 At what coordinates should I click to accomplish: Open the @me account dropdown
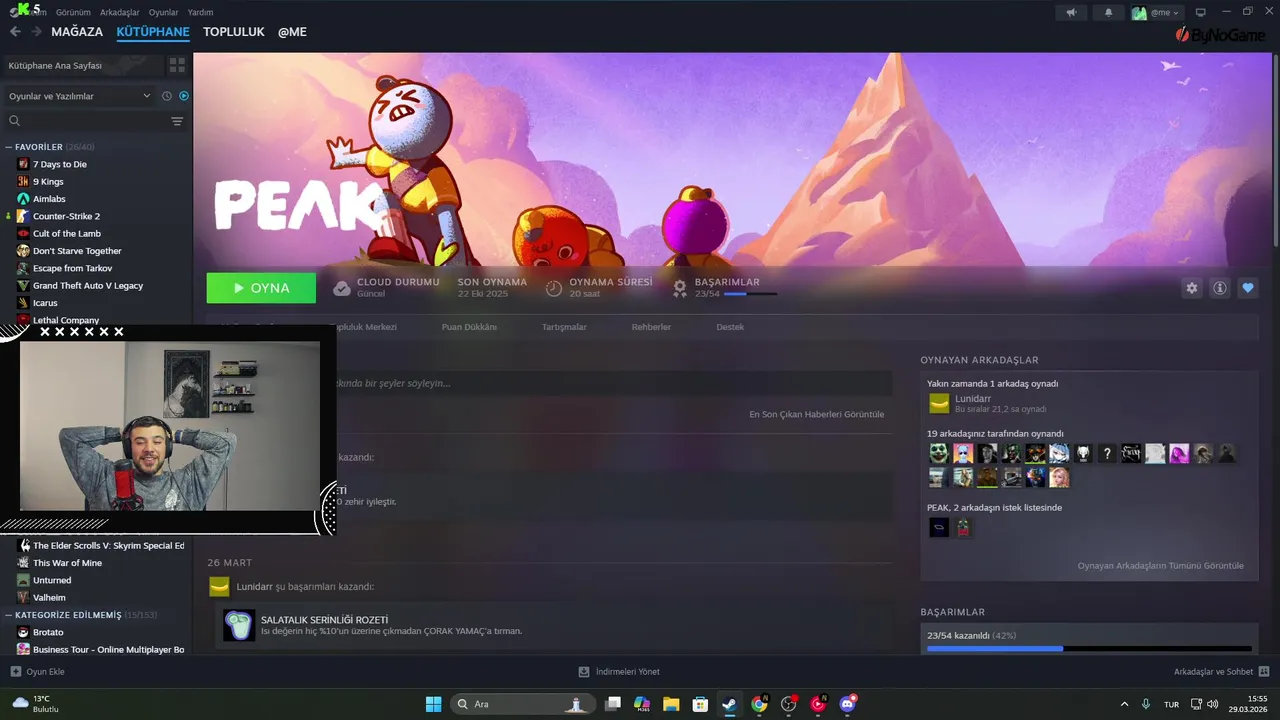(1156, 12)
